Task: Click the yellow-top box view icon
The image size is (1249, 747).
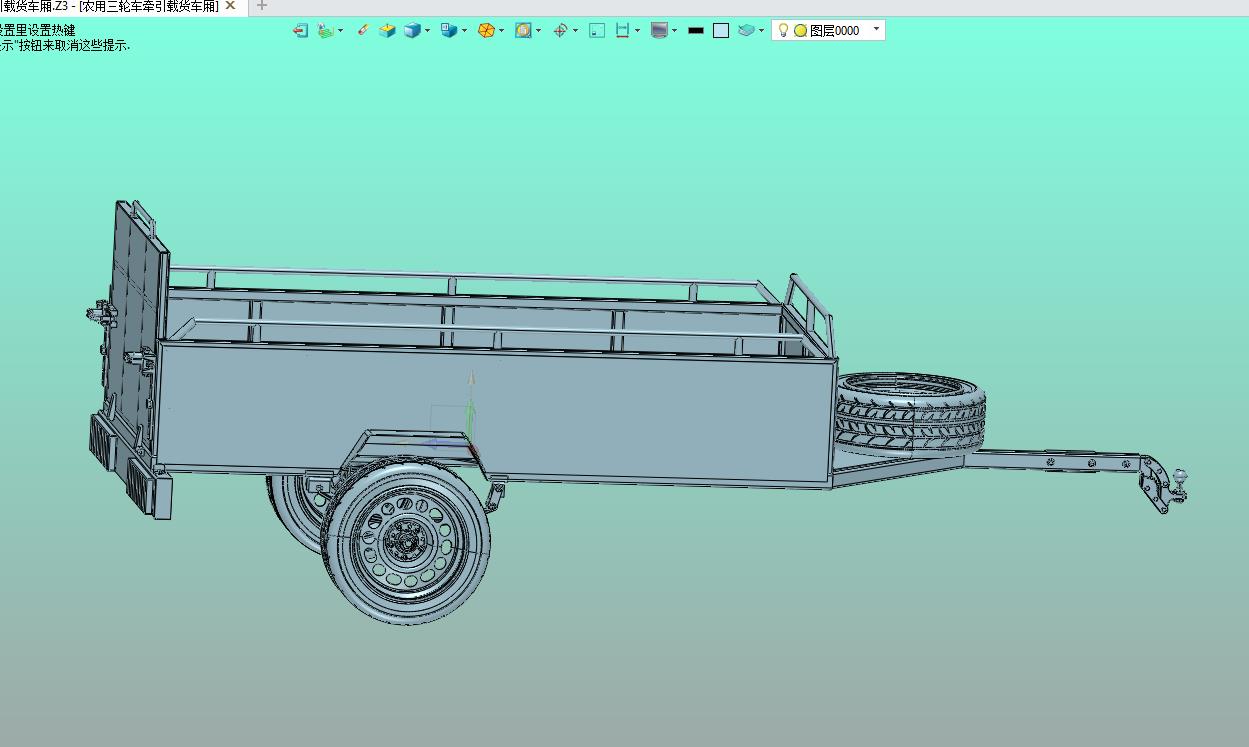Action: click(387, 31)
